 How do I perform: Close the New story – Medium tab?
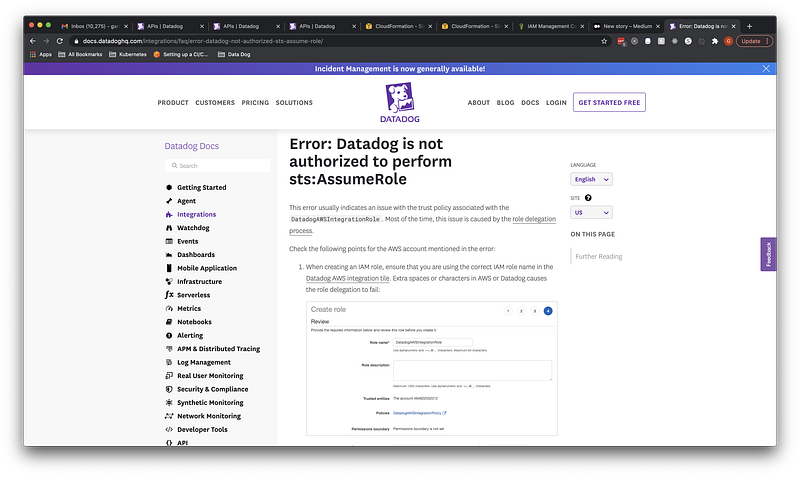(x=658, y=26)
